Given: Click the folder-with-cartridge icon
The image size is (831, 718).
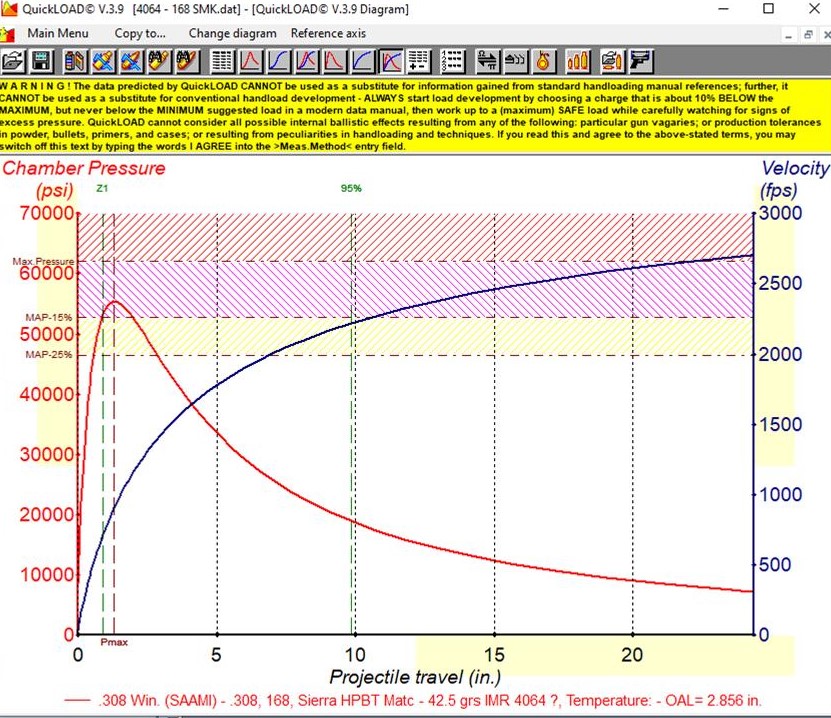Looking at the screenshot, I should tap(612, 61).
